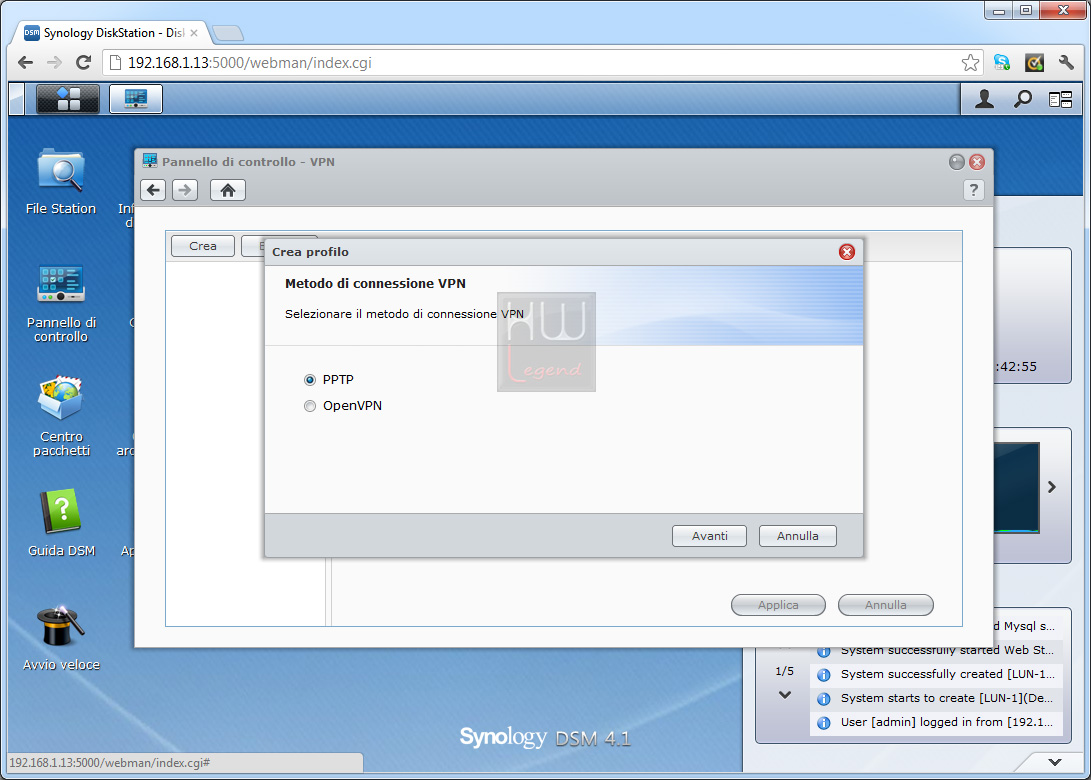Click Annulla in Crea profilo dialog
Image resolution: width=1091 pixels, height=780 pixels.
tap(797, 536)
